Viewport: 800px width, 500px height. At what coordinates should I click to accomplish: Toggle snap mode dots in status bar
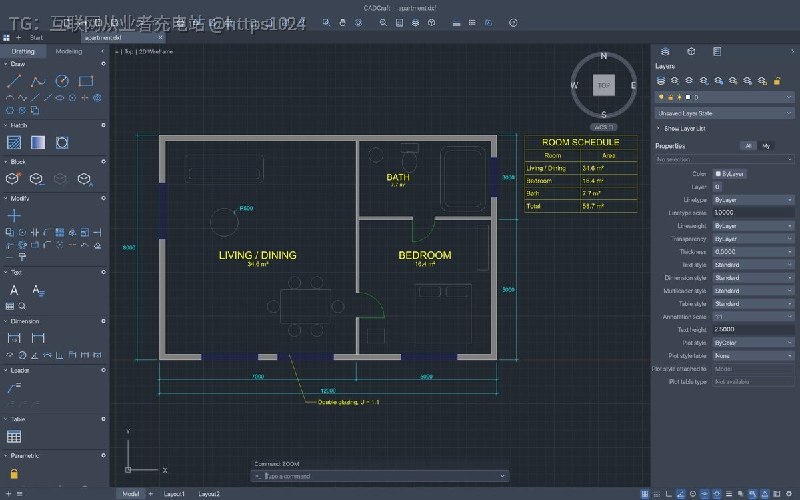[x=657, y=494]
